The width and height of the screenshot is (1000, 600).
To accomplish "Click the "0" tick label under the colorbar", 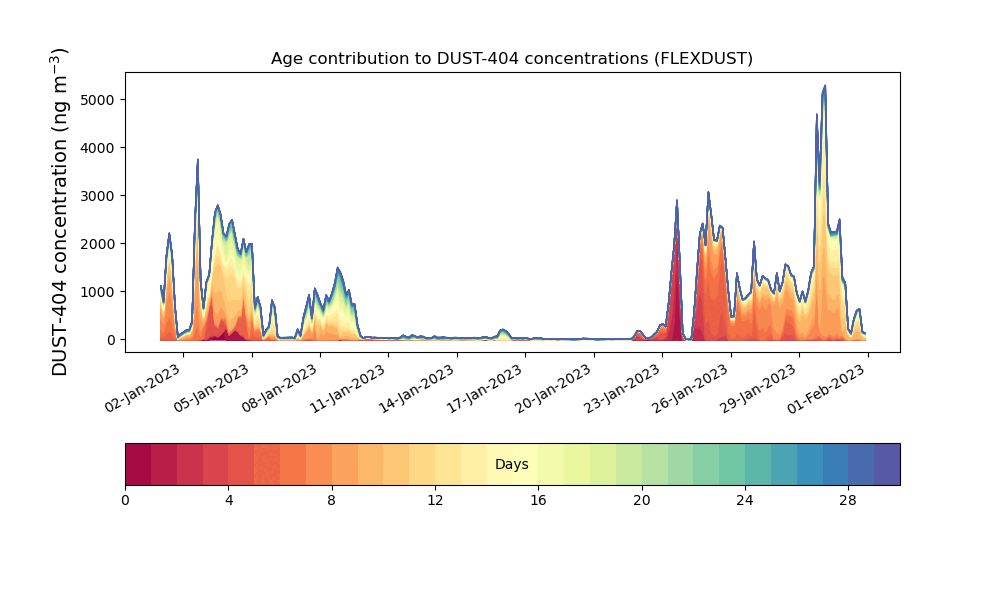I will point(126,501).
